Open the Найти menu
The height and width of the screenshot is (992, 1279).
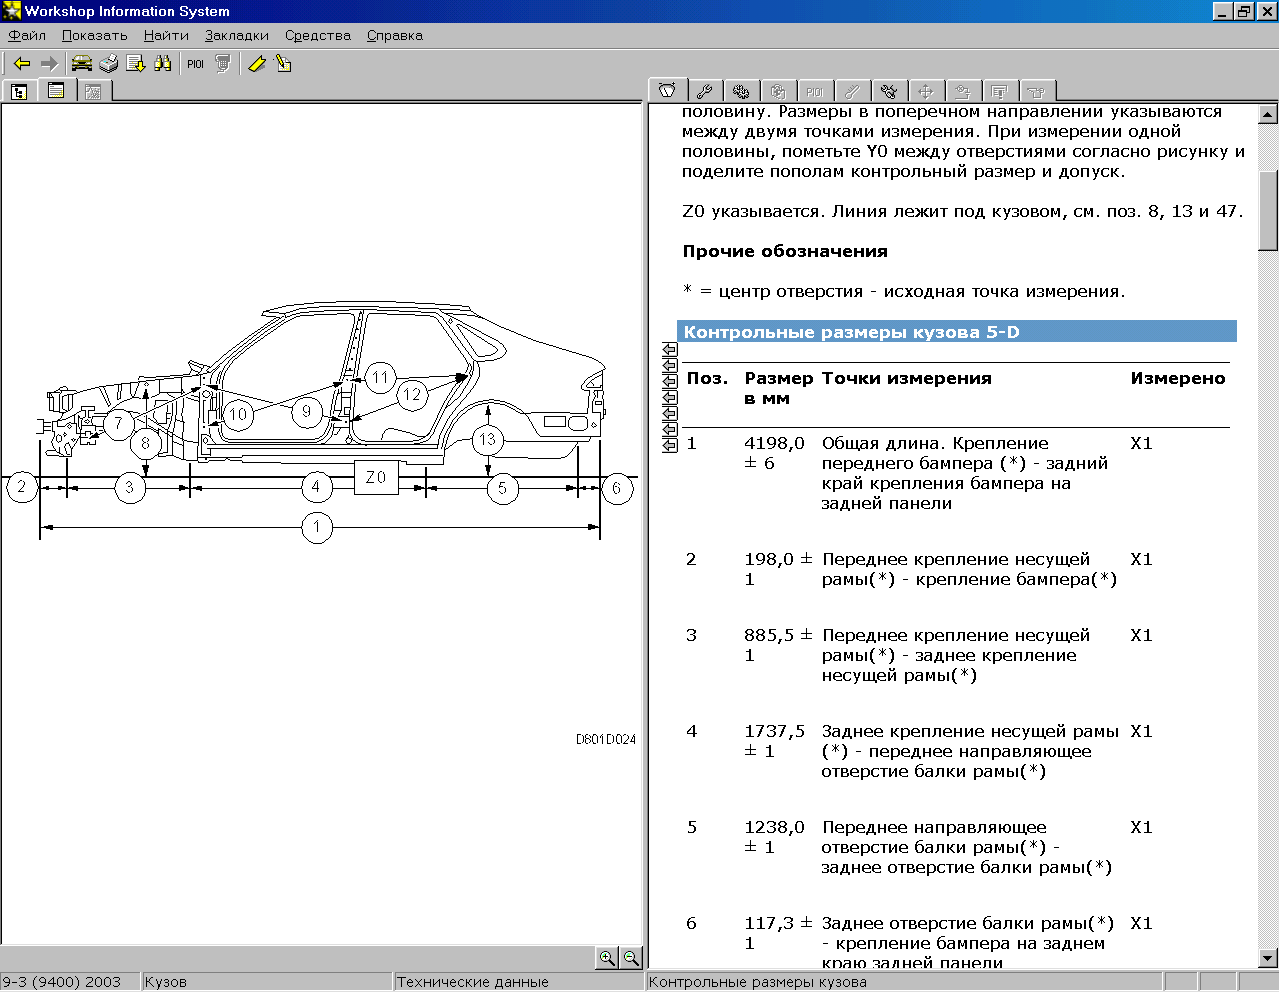[x=166, y=35]
